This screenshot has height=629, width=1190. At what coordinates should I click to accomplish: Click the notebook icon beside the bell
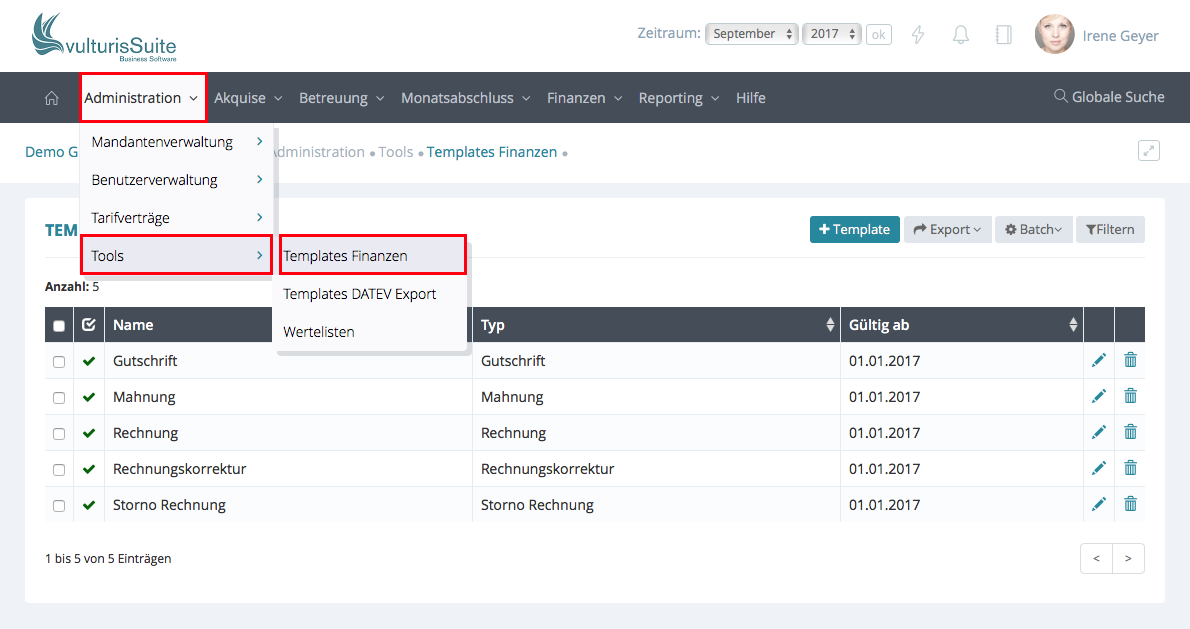point(1003,35)
